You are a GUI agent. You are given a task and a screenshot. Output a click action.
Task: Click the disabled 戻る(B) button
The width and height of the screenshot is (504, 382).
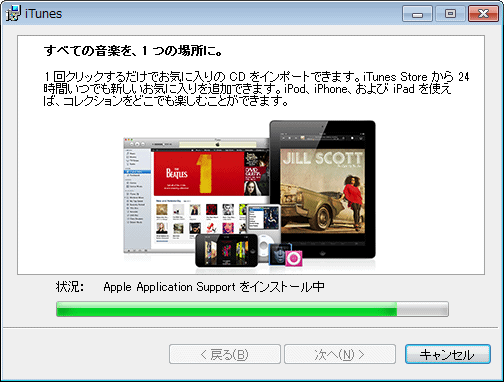[225, 354]
